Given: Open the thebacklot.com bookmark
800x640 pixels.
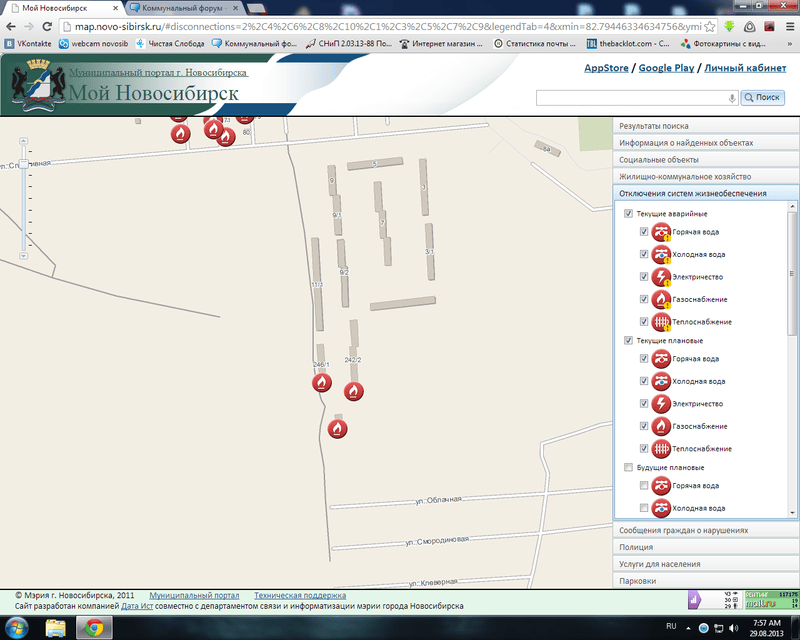Looking at the screenshot, I should pyautogui.click(x=628, y=44).
